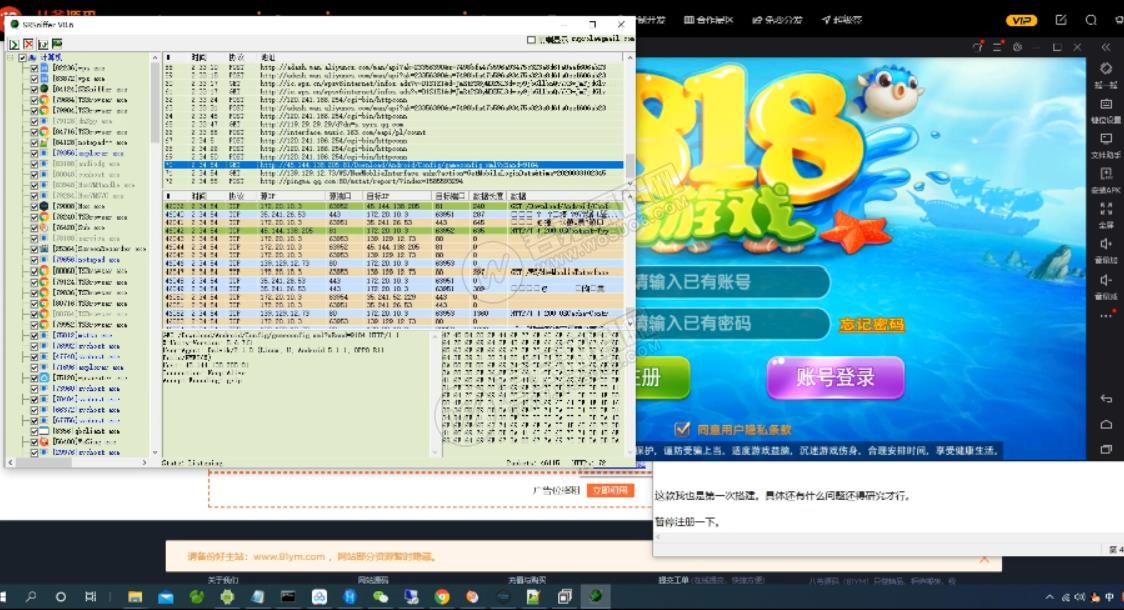Expand emulator sidebar more (...) options
Screen dimensions: 1124x610
click(1106, 315)
